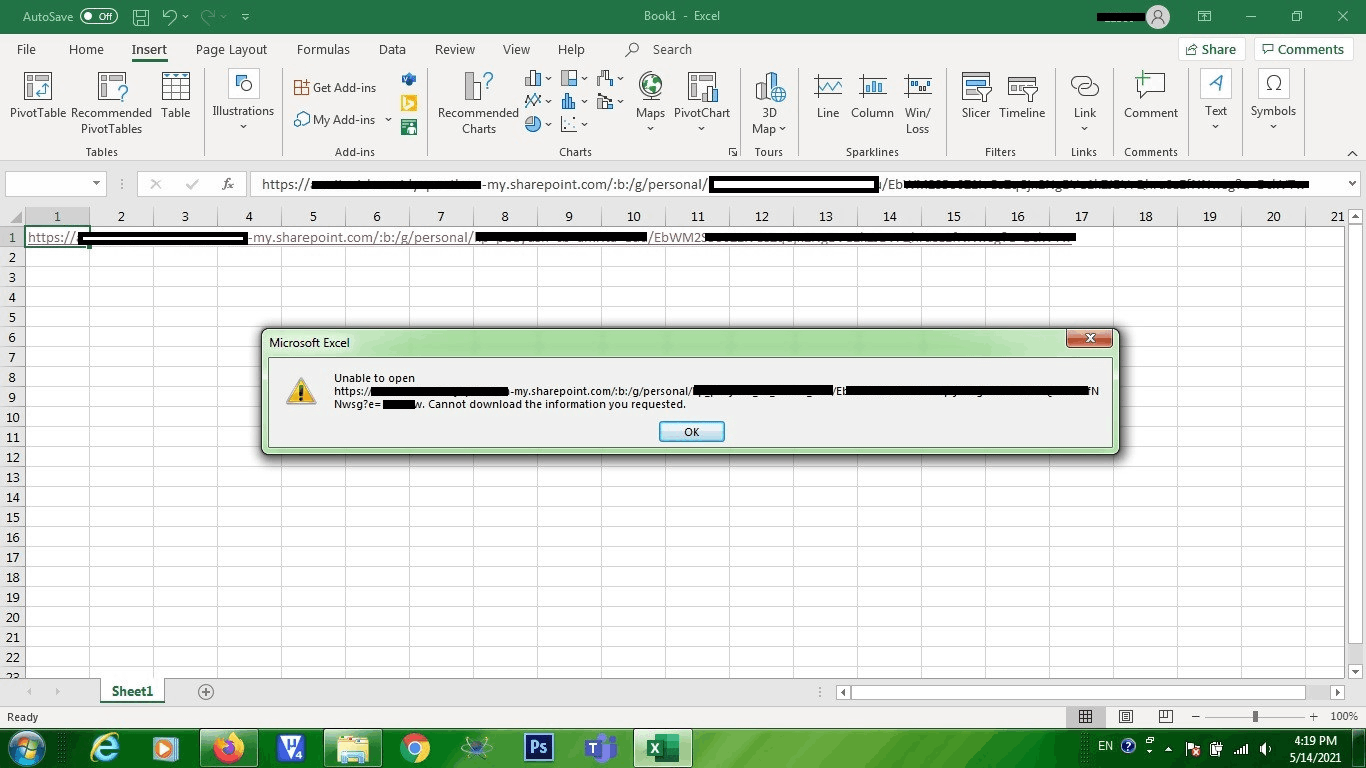The width and height of the screenshot is (1366, 768).
Task: Toggle the AutoSave switch
Action: [x=98, y=16]
